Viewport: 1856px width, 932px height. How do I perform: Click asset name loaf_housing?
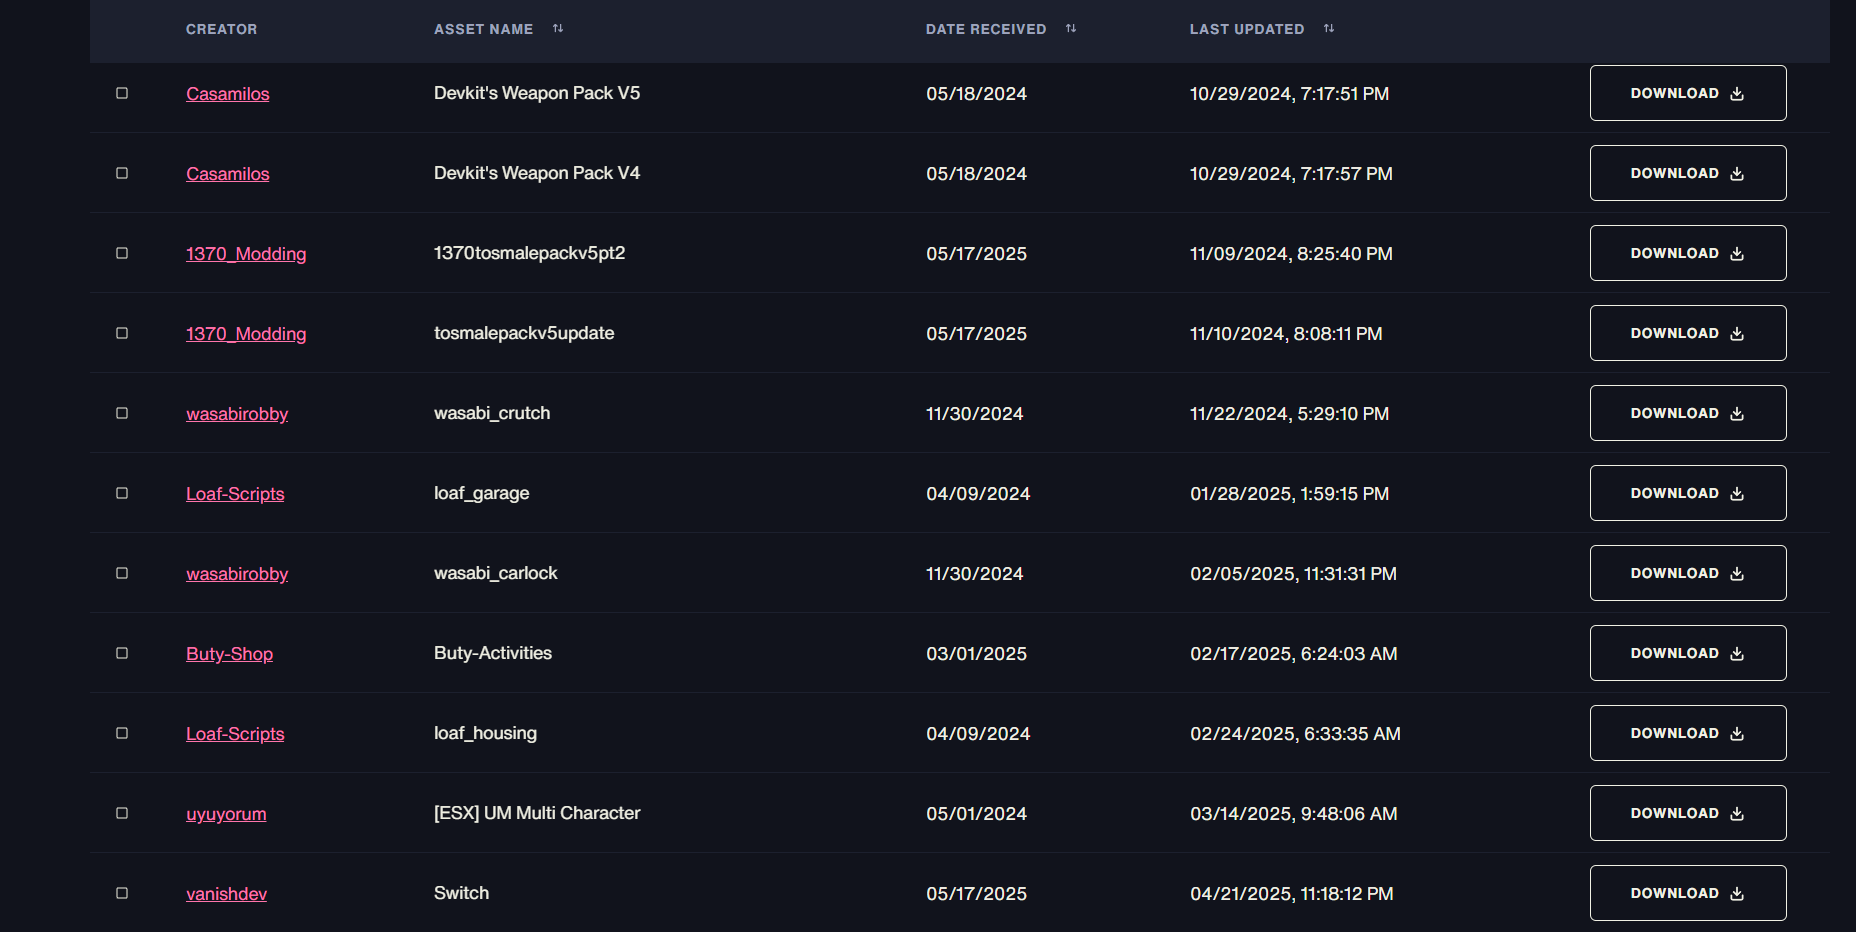485,733
